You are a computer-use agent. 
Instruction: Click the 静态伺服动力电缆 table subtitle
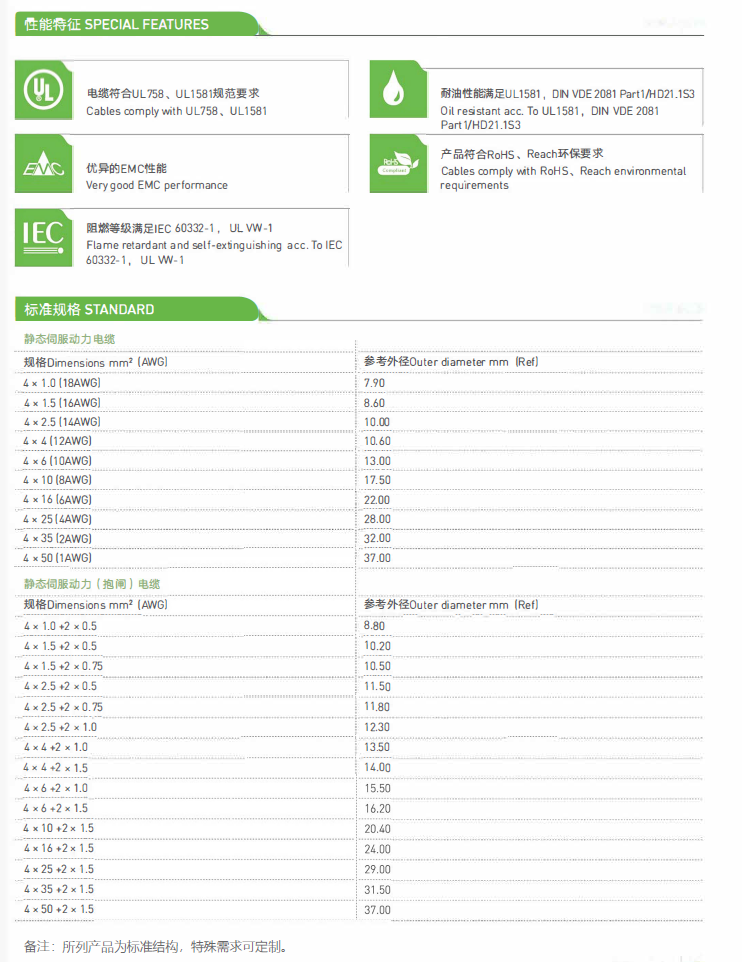[x=70, y=340]
